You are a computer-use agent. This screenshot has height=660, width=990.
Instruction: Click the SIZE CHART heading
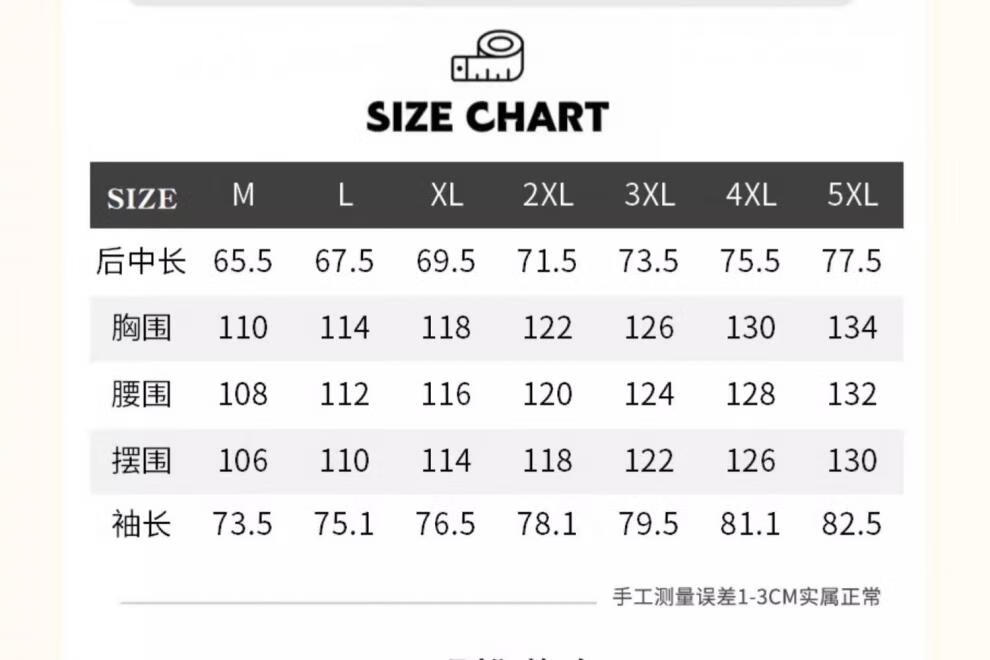click(x=487, y=117)
